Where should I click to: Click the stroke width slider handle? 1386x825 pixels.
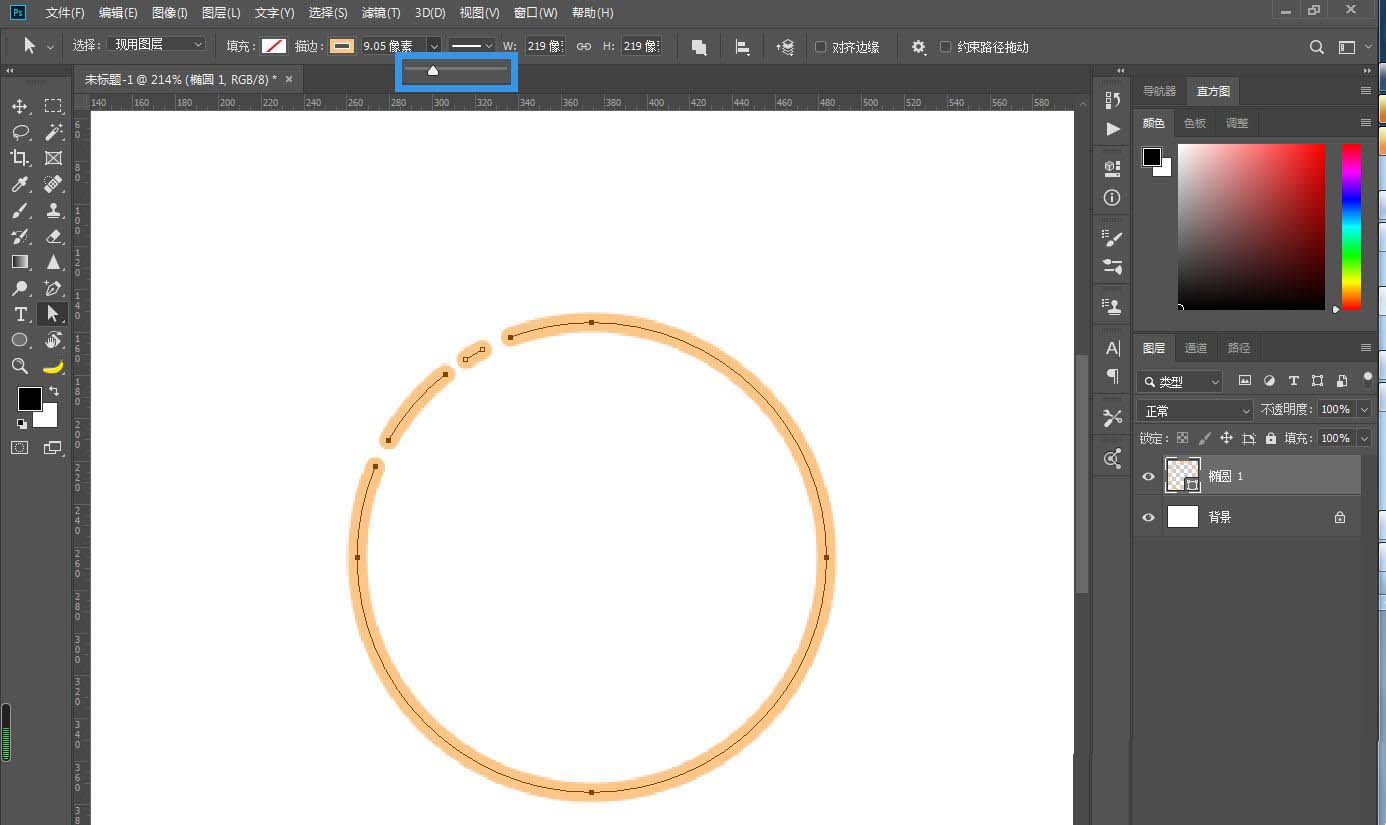[433, 71]
